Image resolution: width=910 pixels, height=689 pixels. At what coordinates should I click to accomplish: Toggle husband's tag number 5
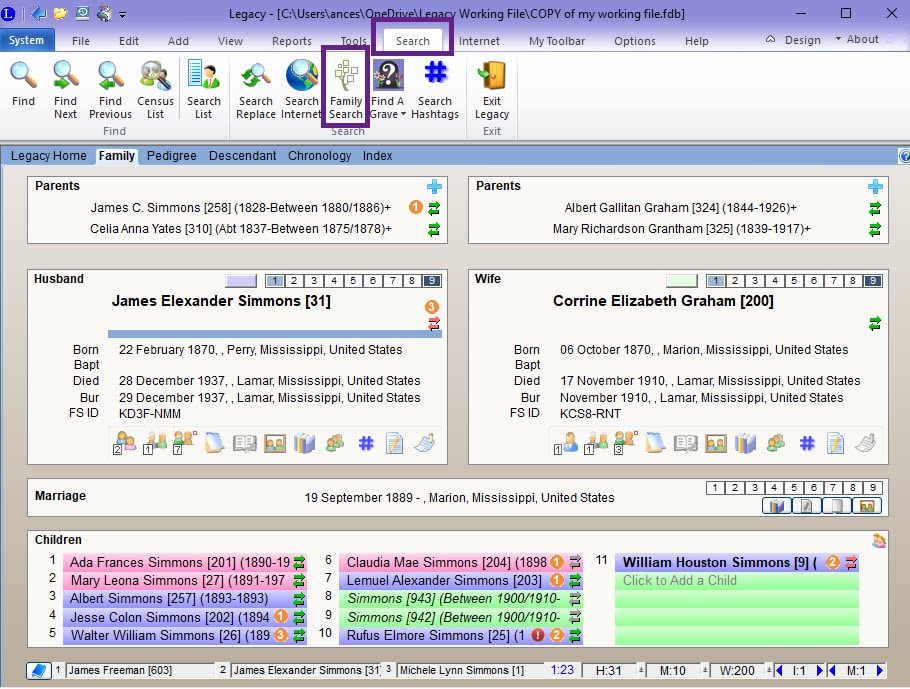pos(353,281)
